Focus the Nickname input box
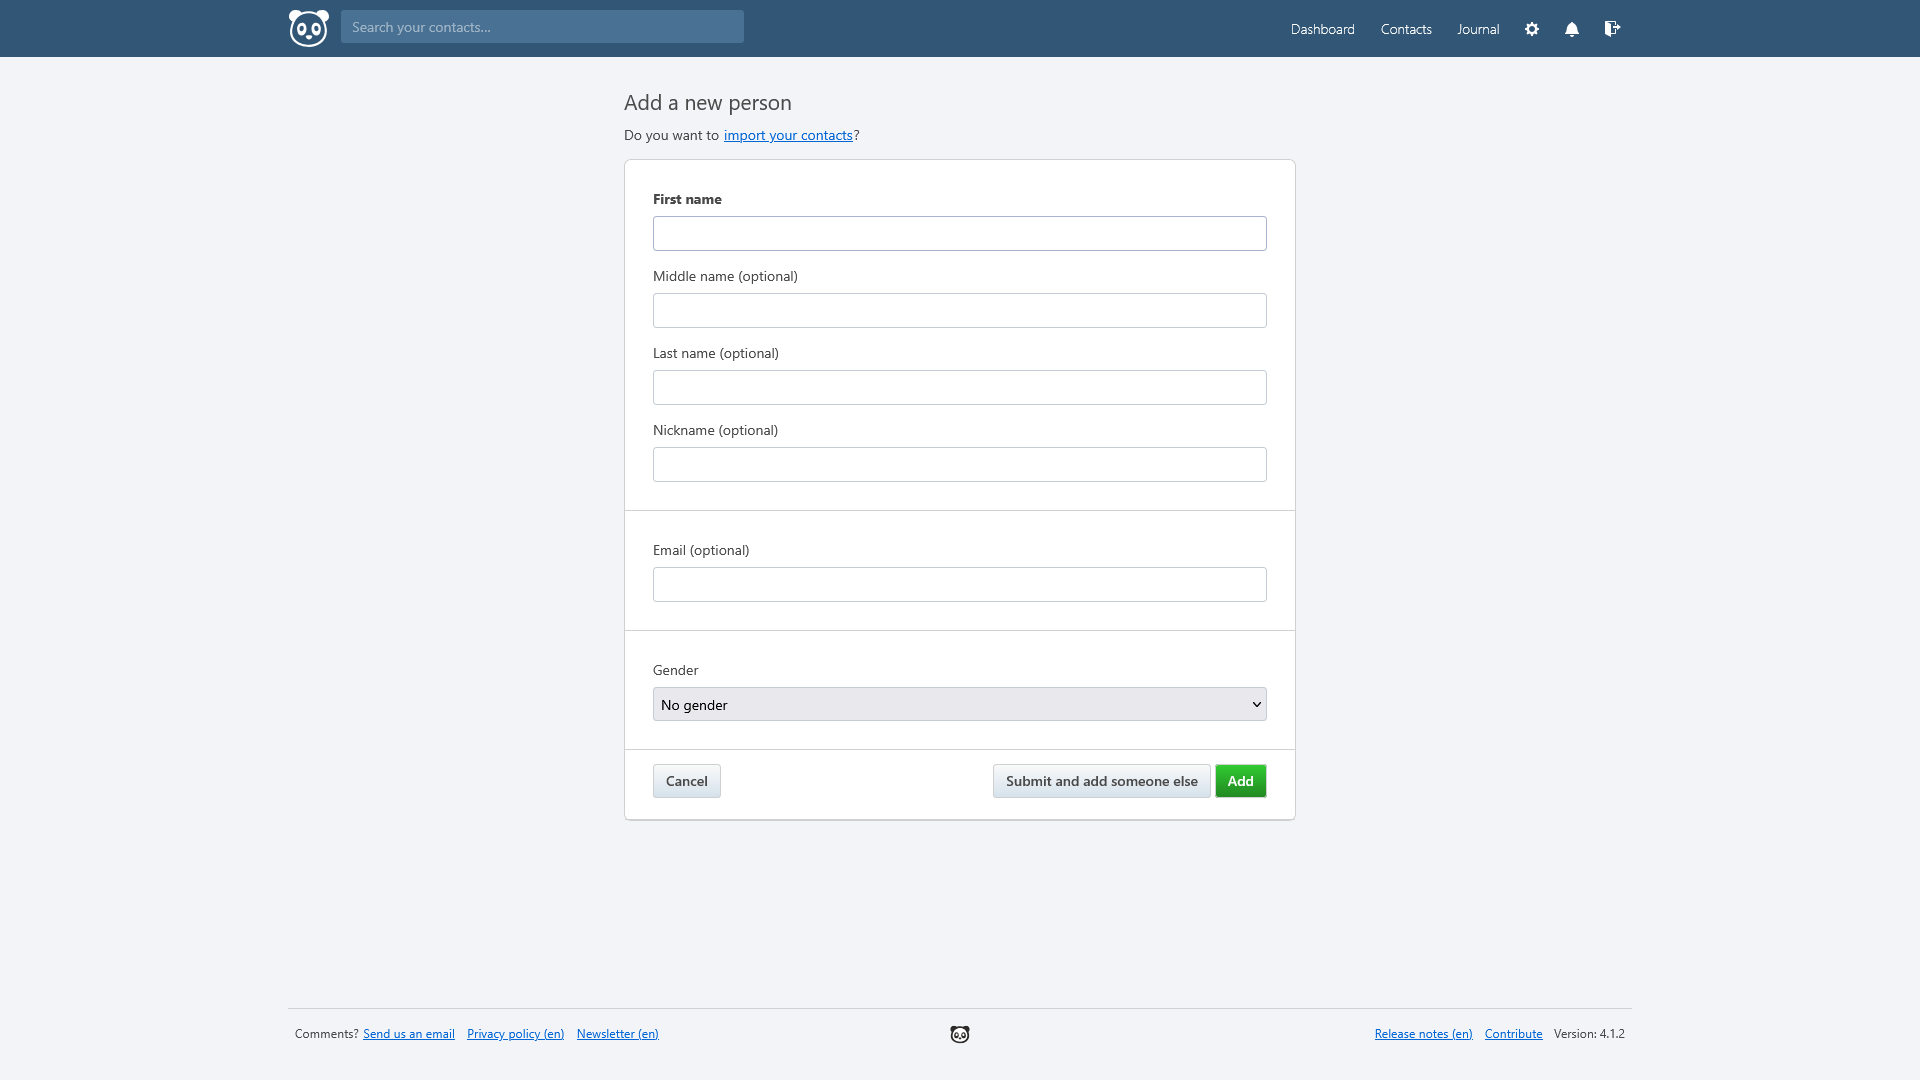Image resolution: width=1920 pixels, height=1080 pixels. [960, 464]
